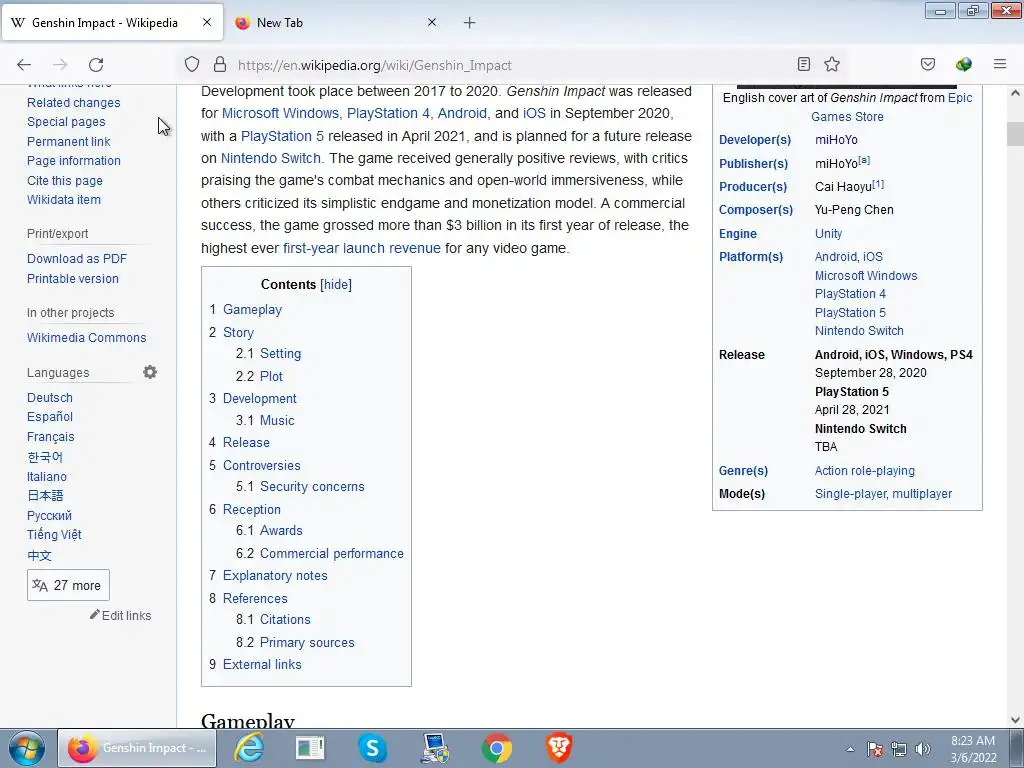Viewport: 1024px width, 768px height.
Task: Switch to Français language version
Action: (50, 437)
